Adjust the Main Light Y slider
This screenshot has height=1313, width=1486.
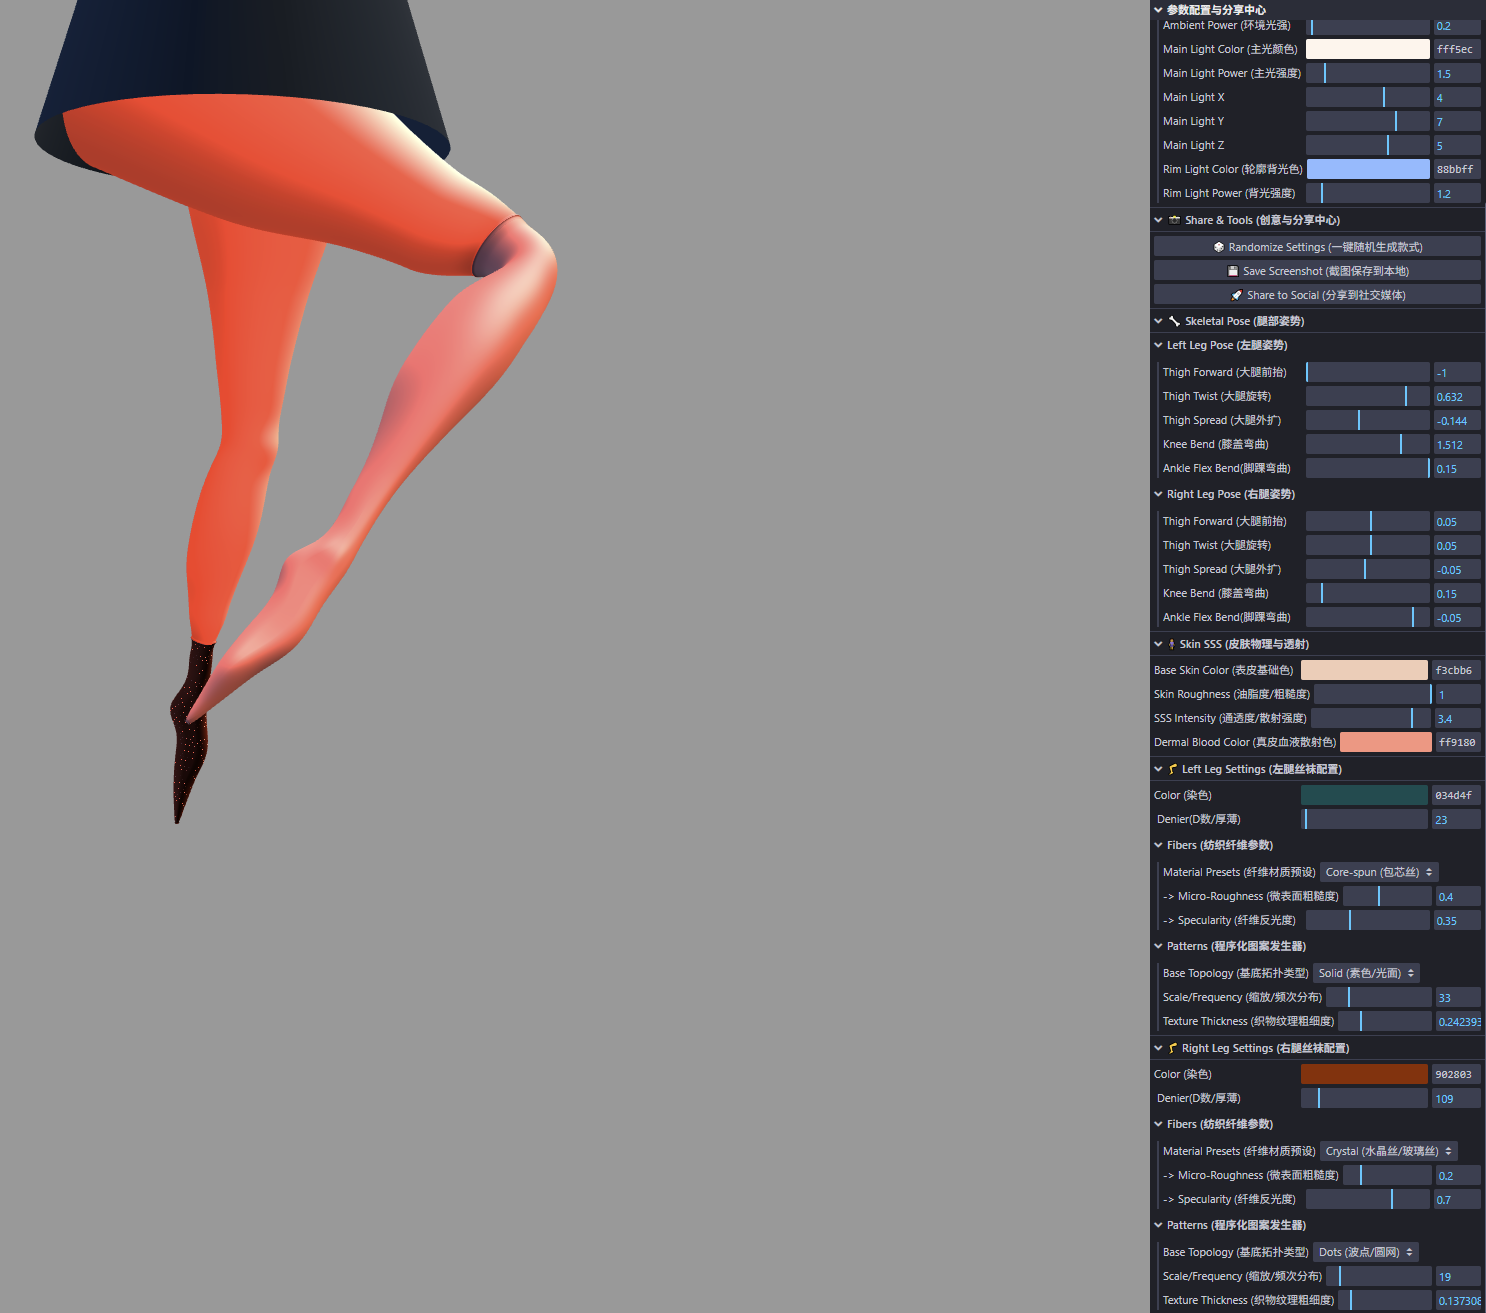tap(1368, 121)
